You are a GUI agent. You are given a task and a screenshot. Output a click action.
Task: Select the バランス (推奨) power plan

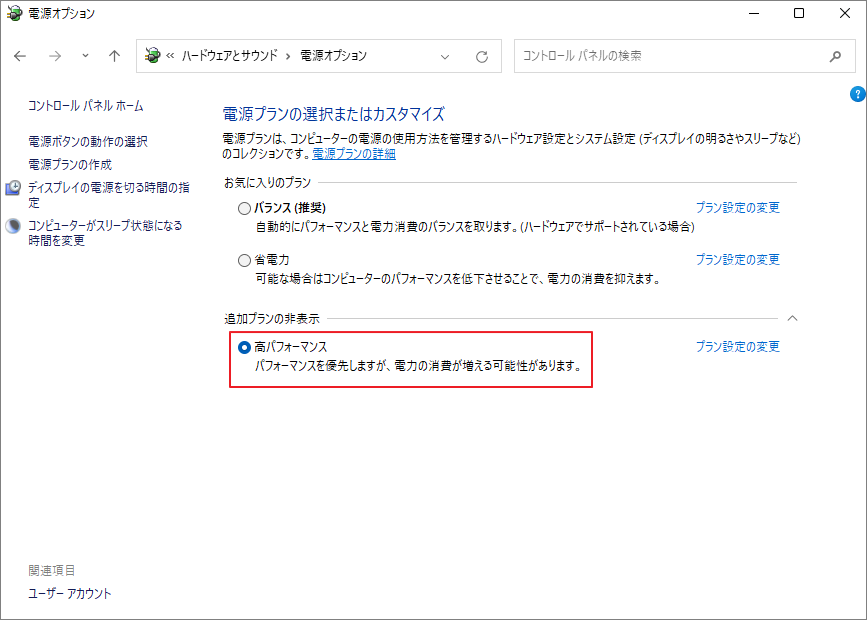(244, 208)
